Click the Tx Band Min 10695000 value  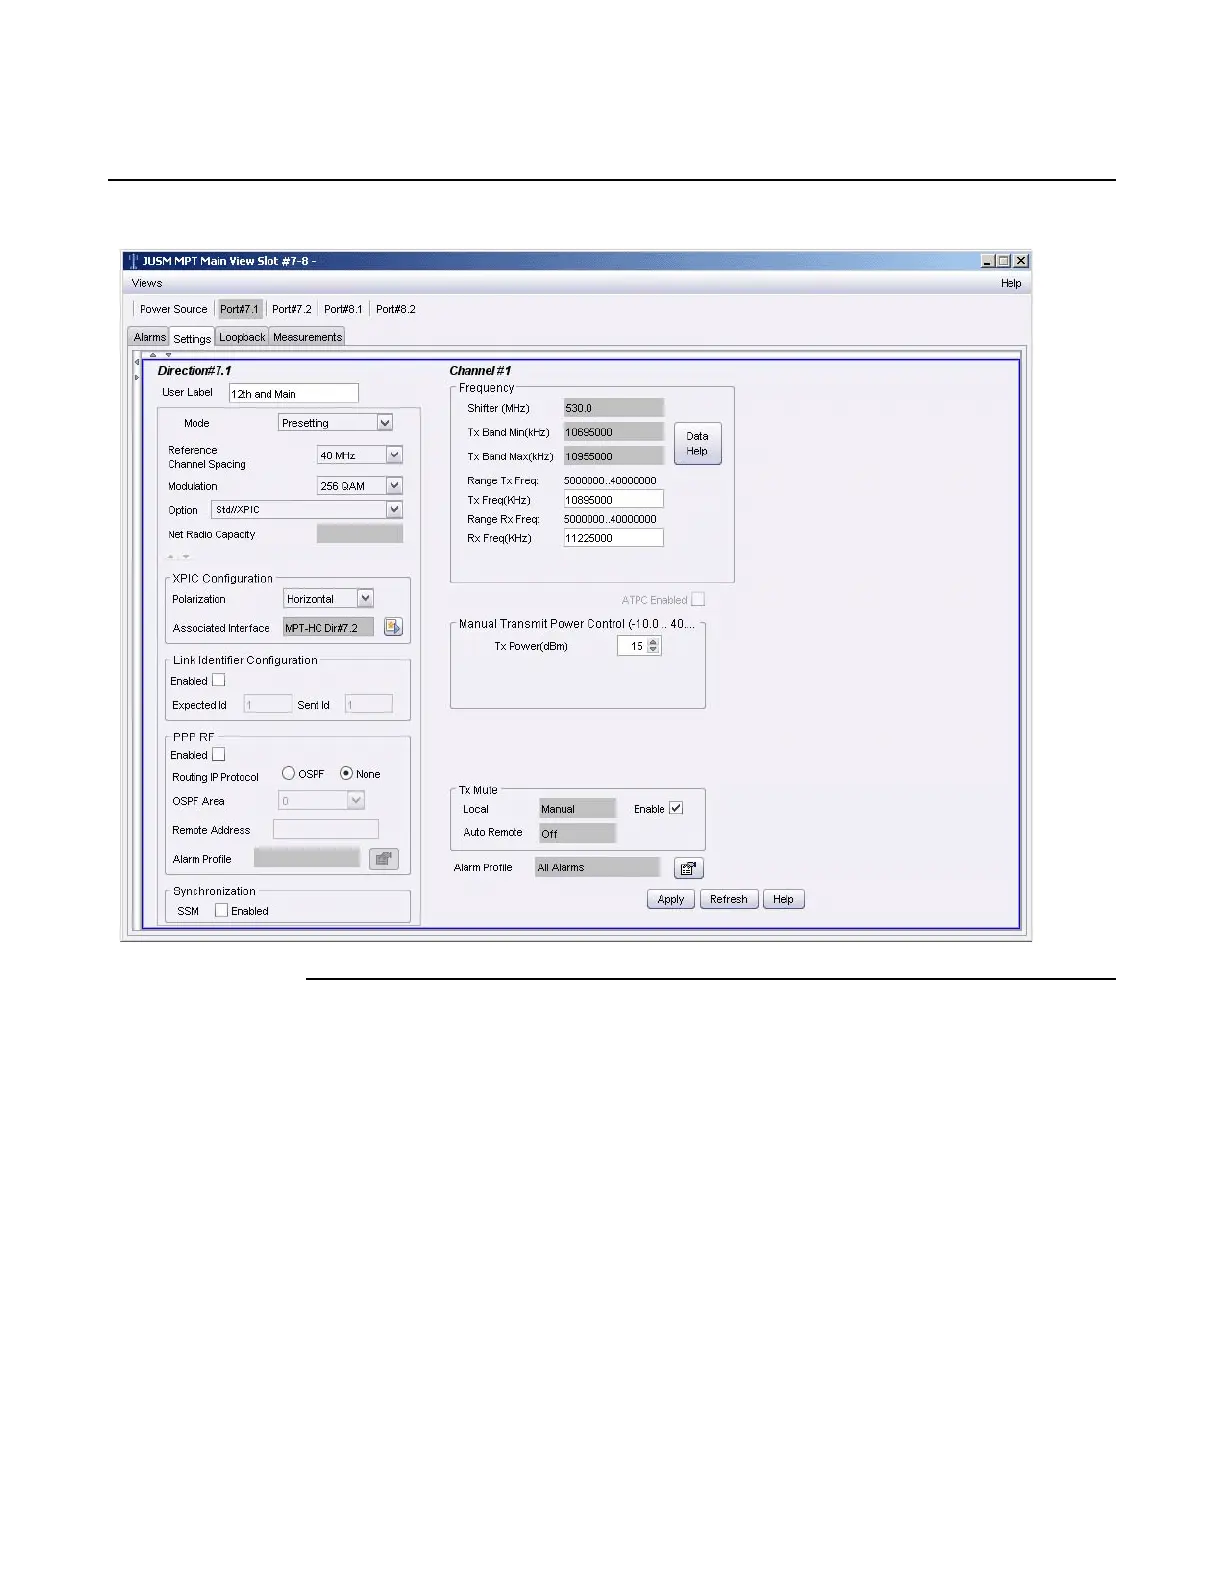coord(613,431)
